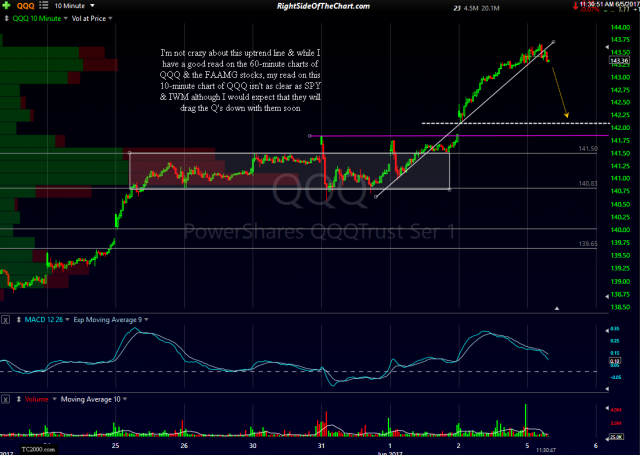Click the 4.5M volume readout in header
The width and height of the screenshot is (640, 455).
pyautogui.click(x=471, y=8)
